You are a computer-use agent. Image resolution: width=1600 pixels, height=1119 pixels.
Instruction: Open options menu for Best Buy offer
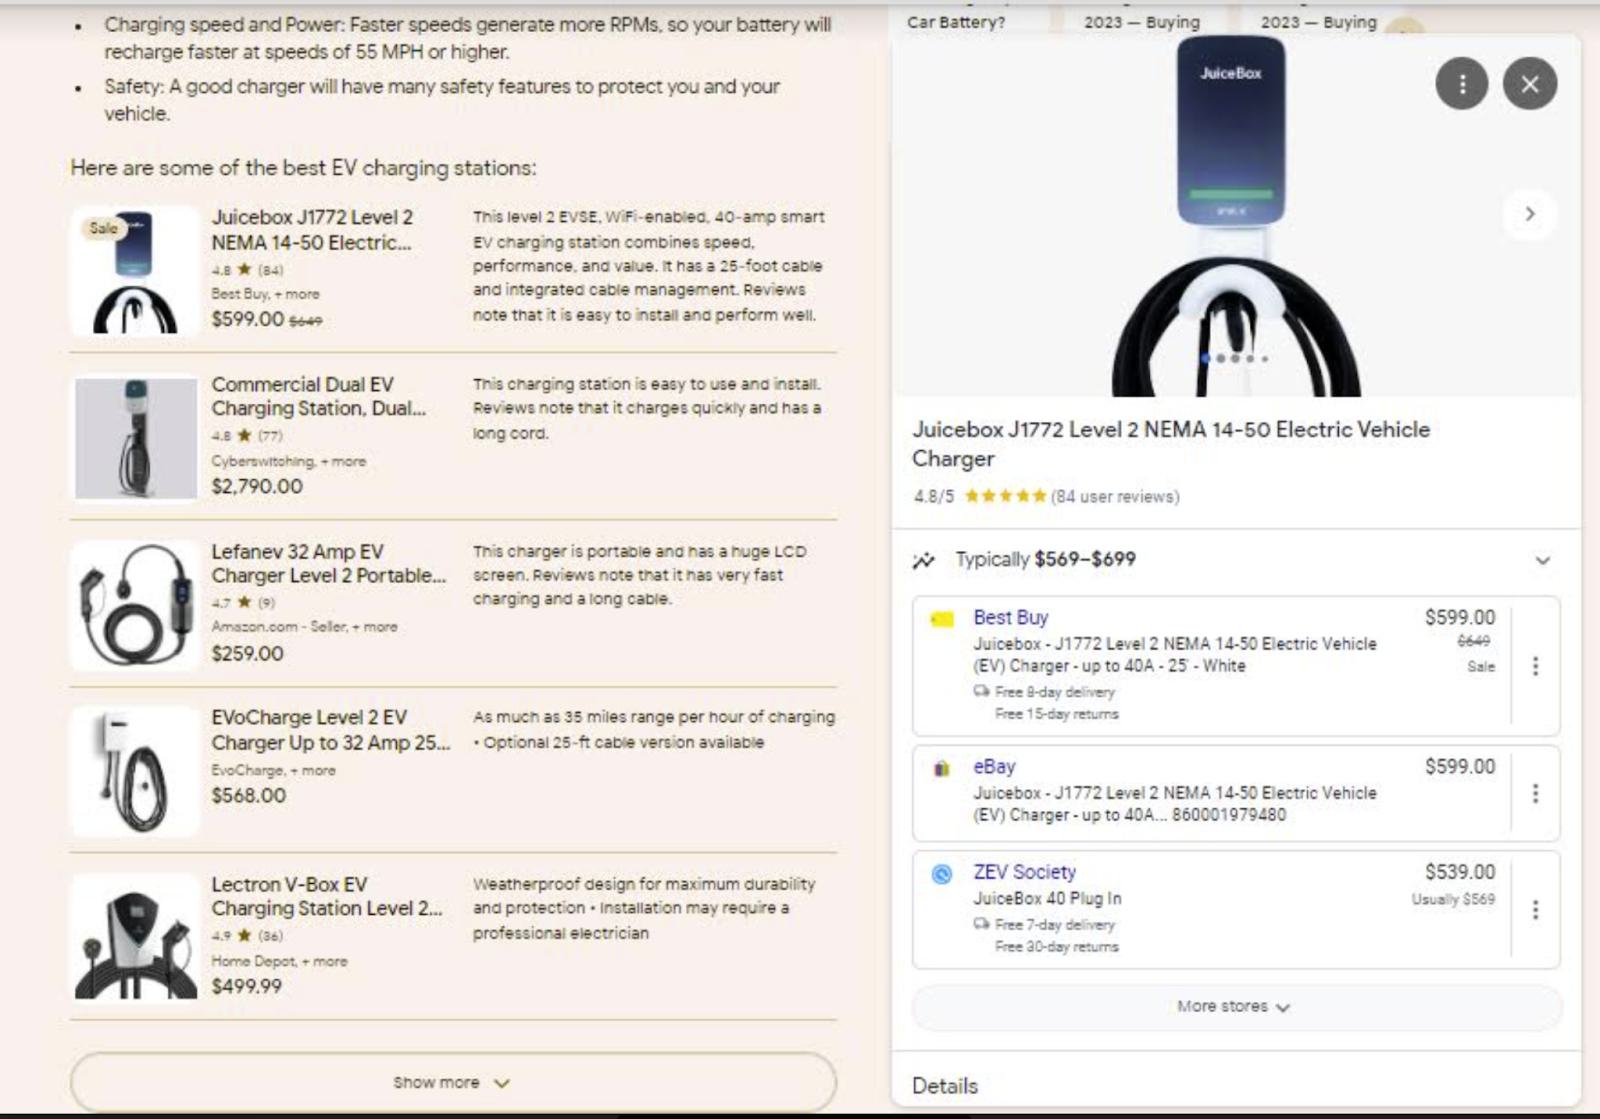click(x=1535, y=666)
